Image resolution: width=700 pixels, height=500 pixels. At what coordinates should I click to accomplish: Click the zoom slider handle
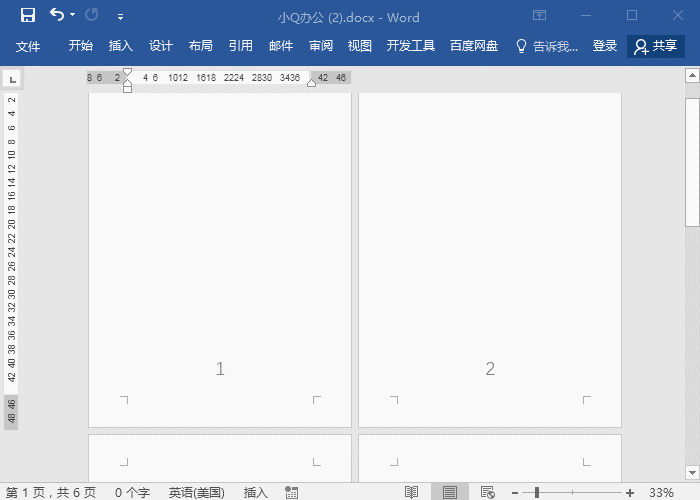point(537,492)
